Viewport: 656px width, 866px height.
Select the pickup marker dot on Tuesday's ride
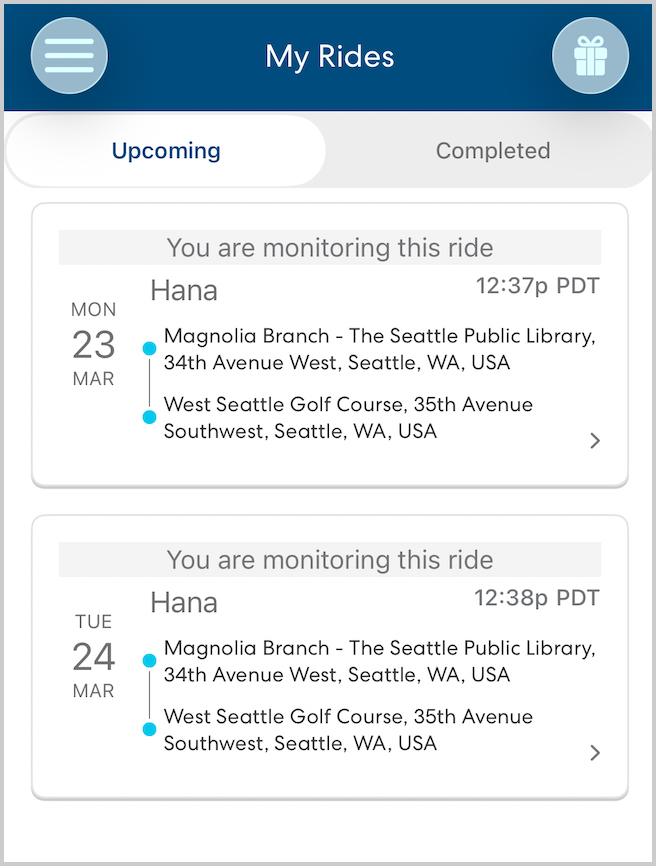coord(149,660)
